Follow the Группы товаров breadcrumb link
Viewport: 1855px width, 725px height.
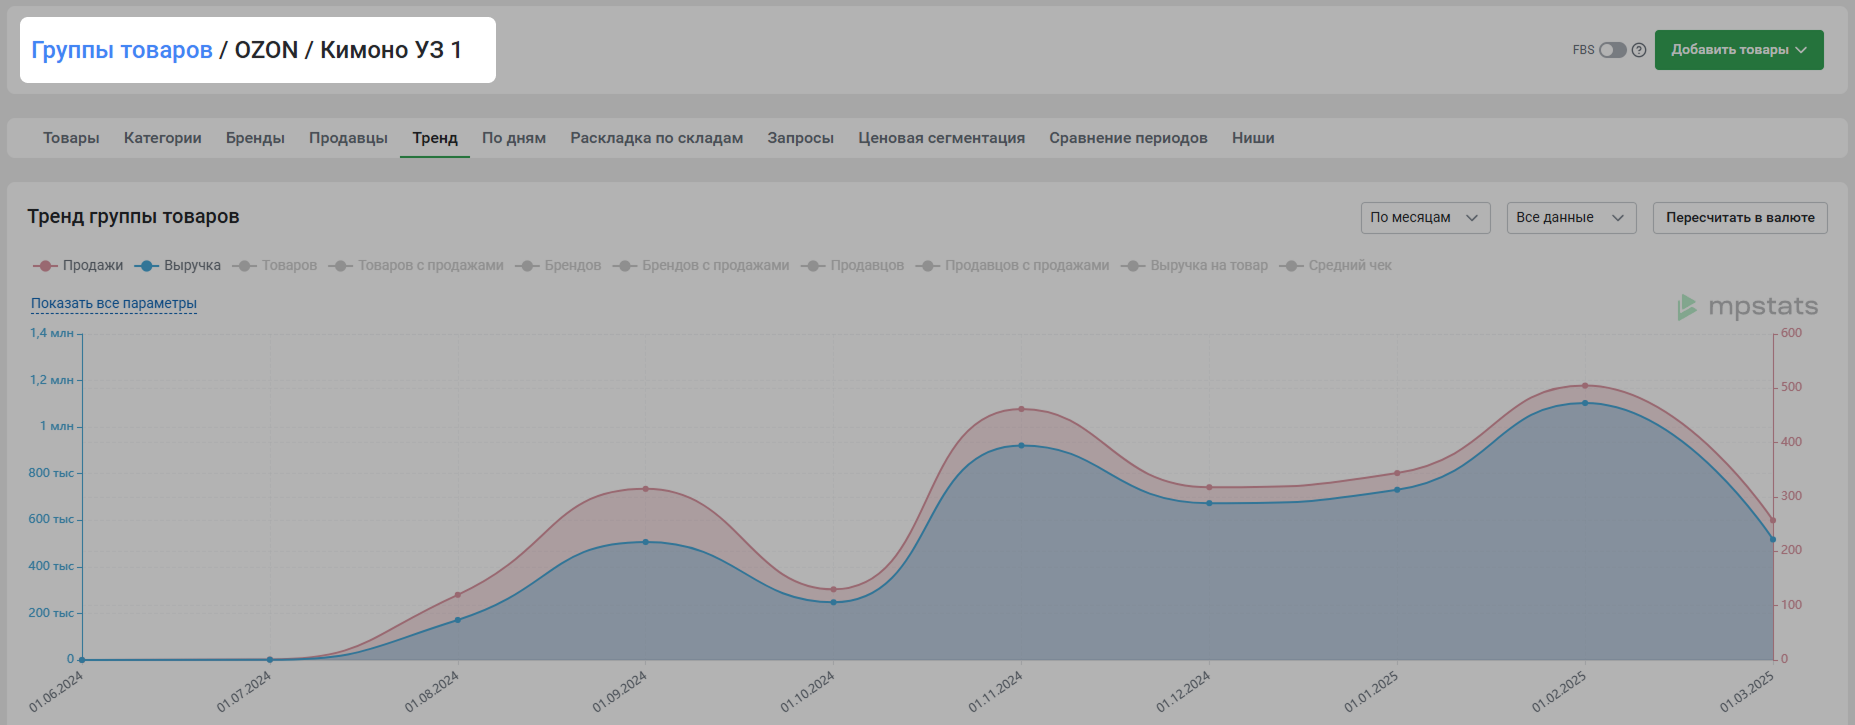(x=122, y=50)
